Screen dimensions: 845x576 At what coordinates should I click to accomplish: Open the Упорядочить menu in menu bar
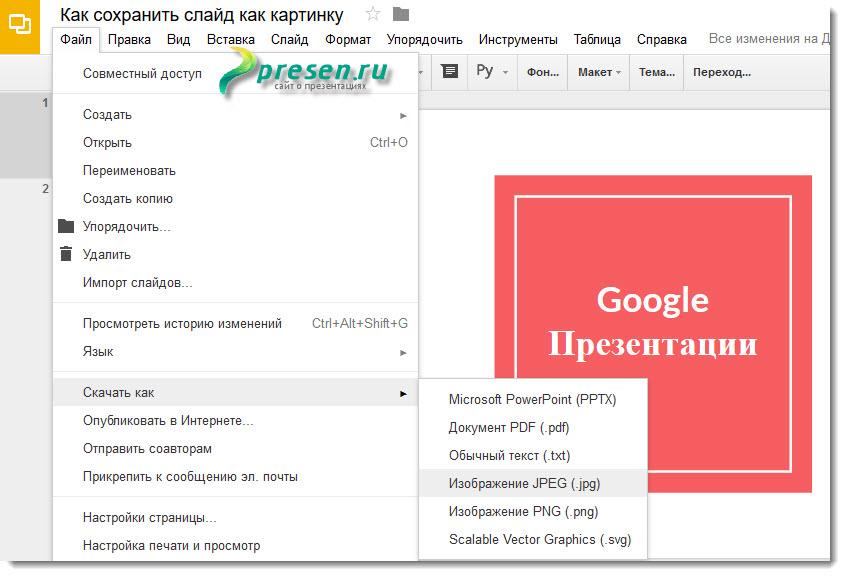tap(425, 39)
